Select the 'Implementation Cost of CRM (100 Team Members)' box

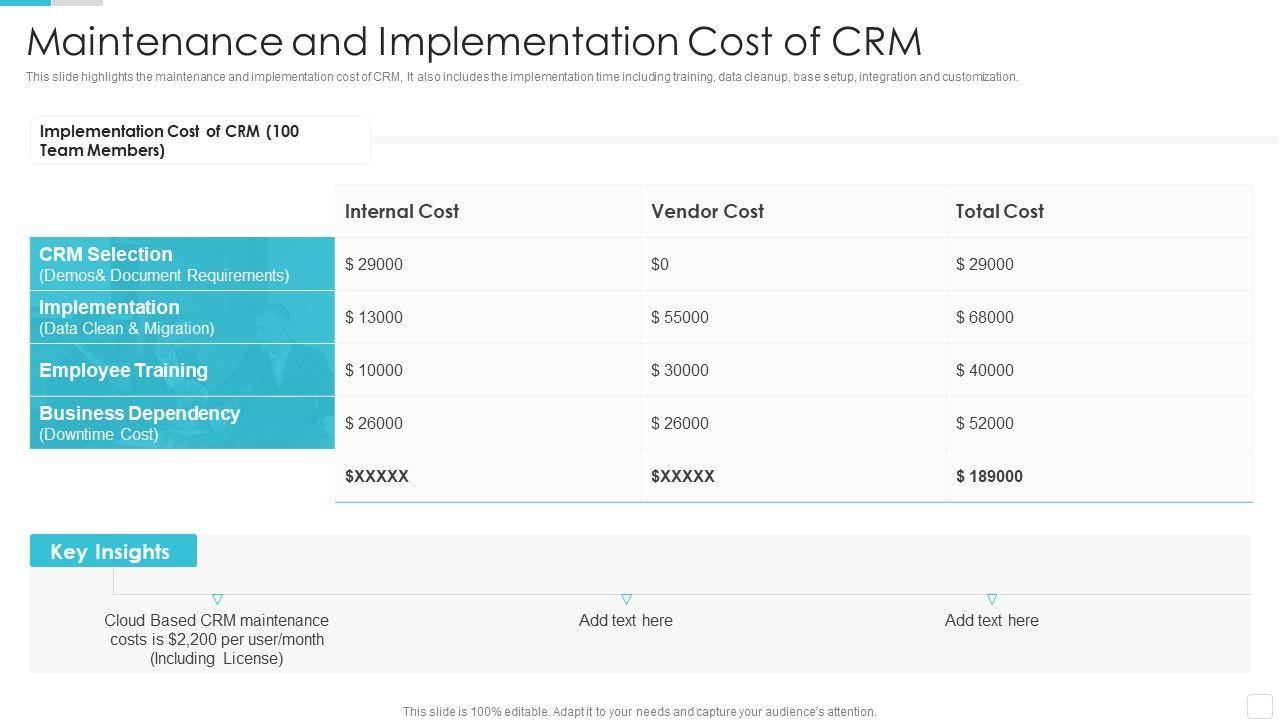(200, 141)
